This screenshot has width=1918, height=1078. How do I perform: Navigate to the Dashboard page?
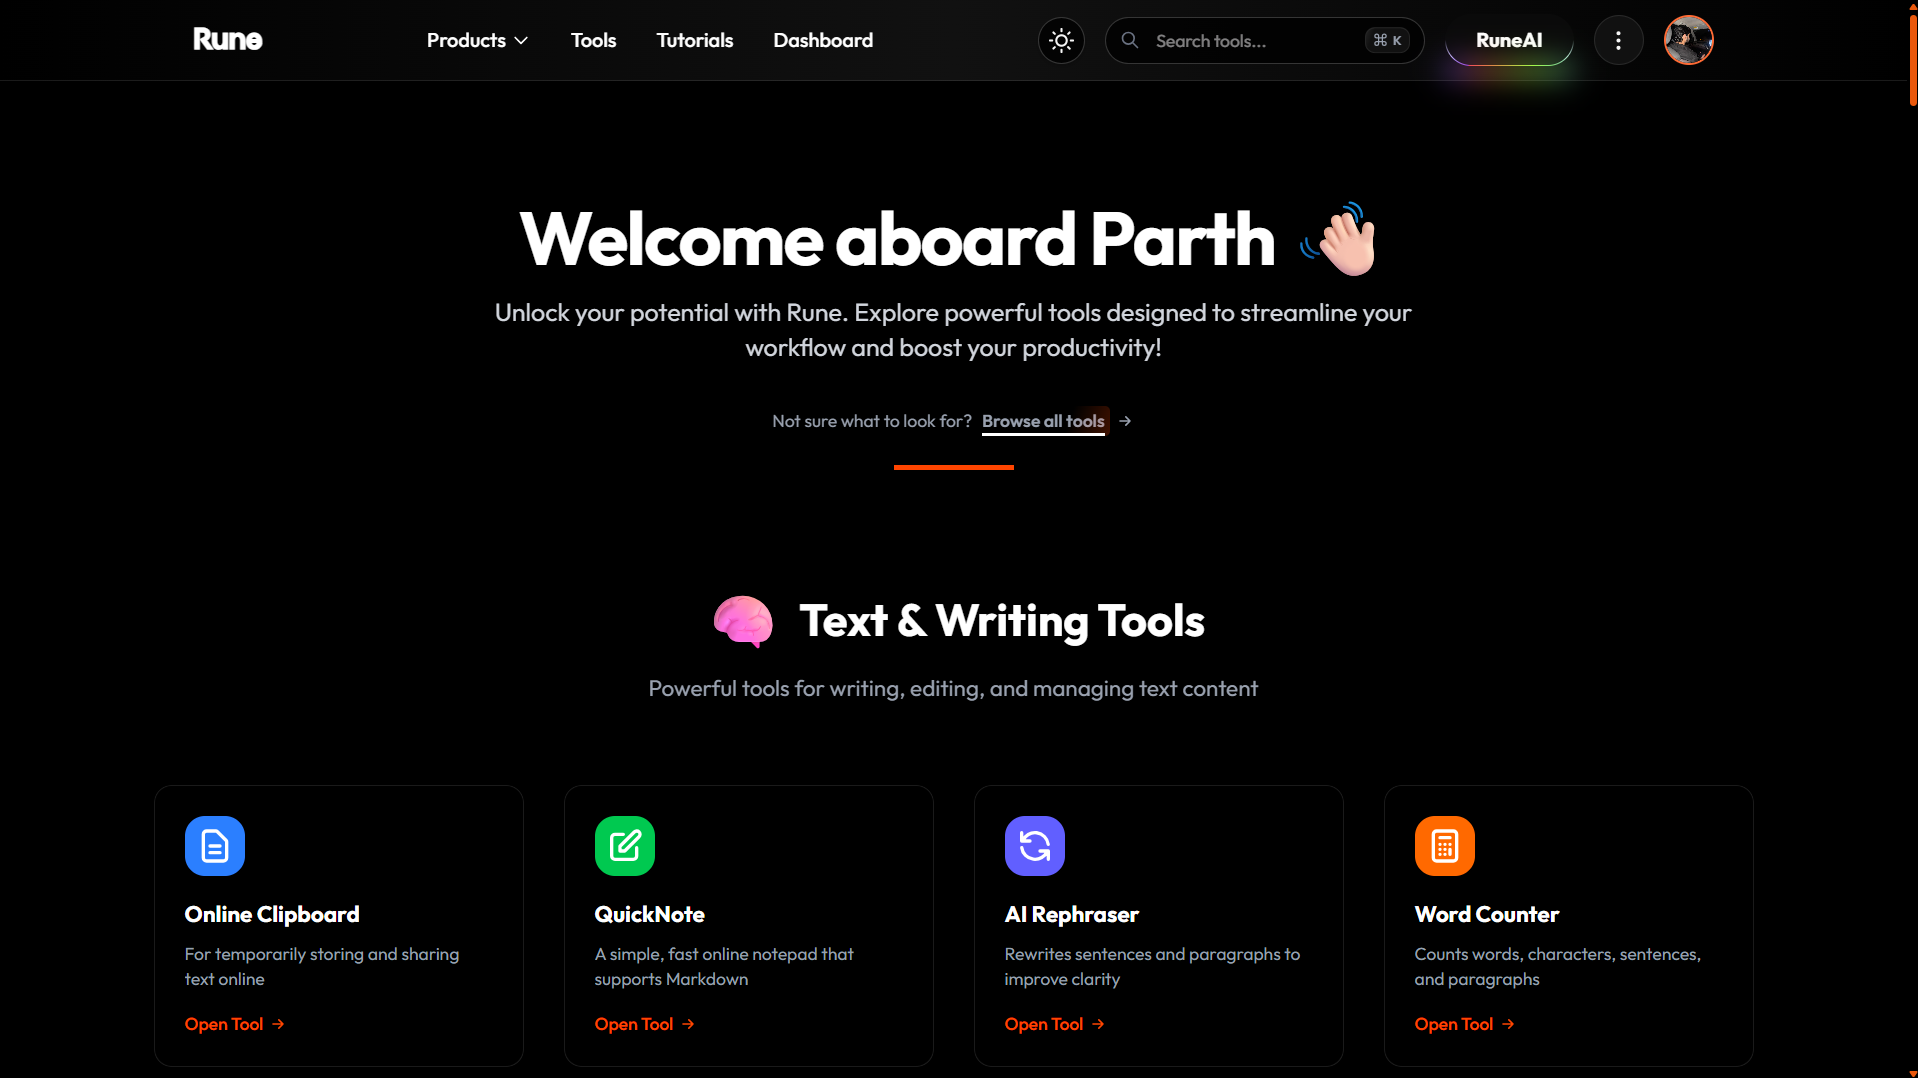[823, 41]
